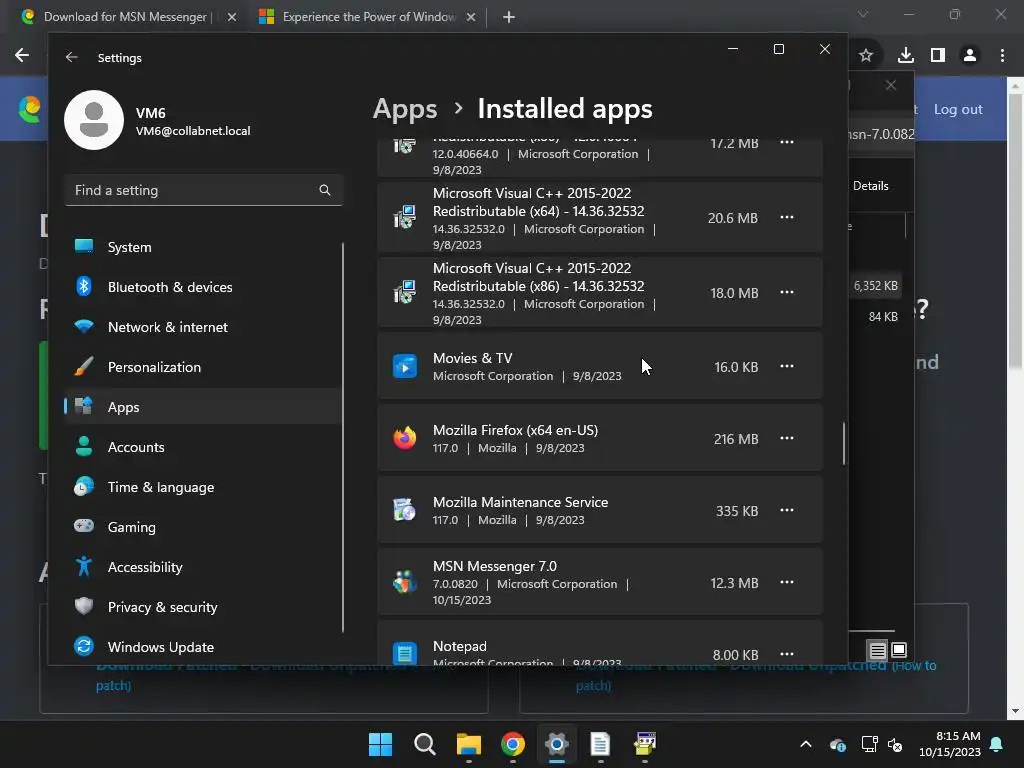Open options for 12.0.40664.0 redistributable entry
Screen dimensions: 1024x768
[787, 142]
